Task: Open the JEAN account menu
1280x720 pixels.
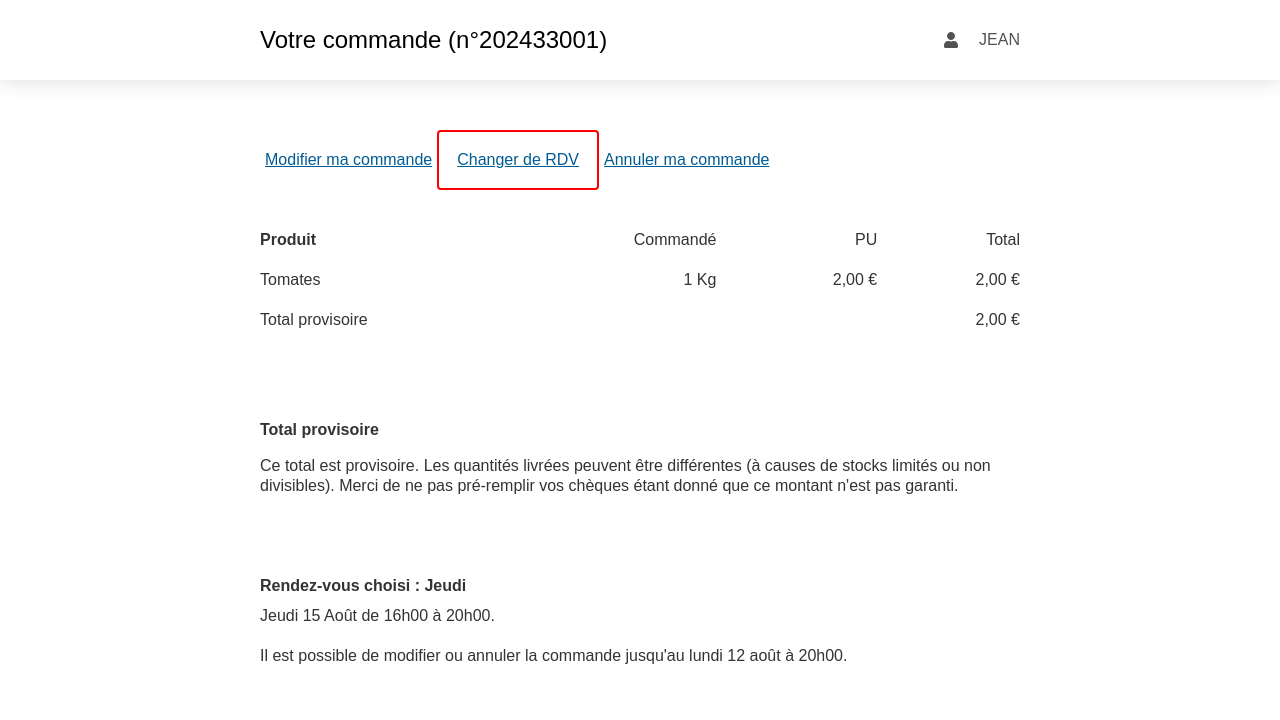Action: (x=998, y=40)
